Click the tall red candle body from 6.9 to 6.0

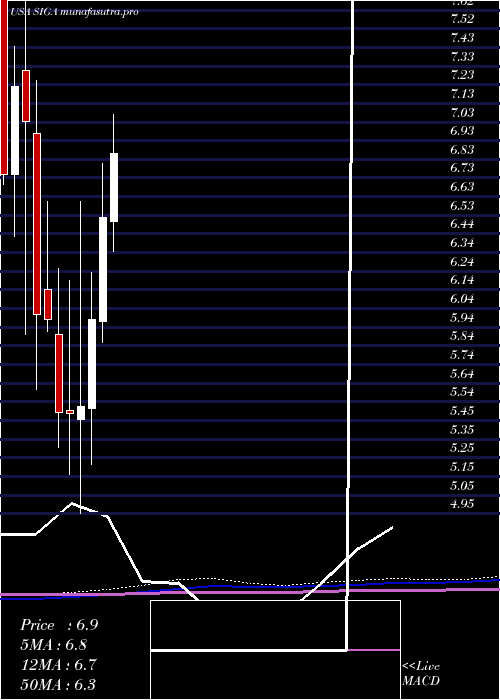click(37, 224)
